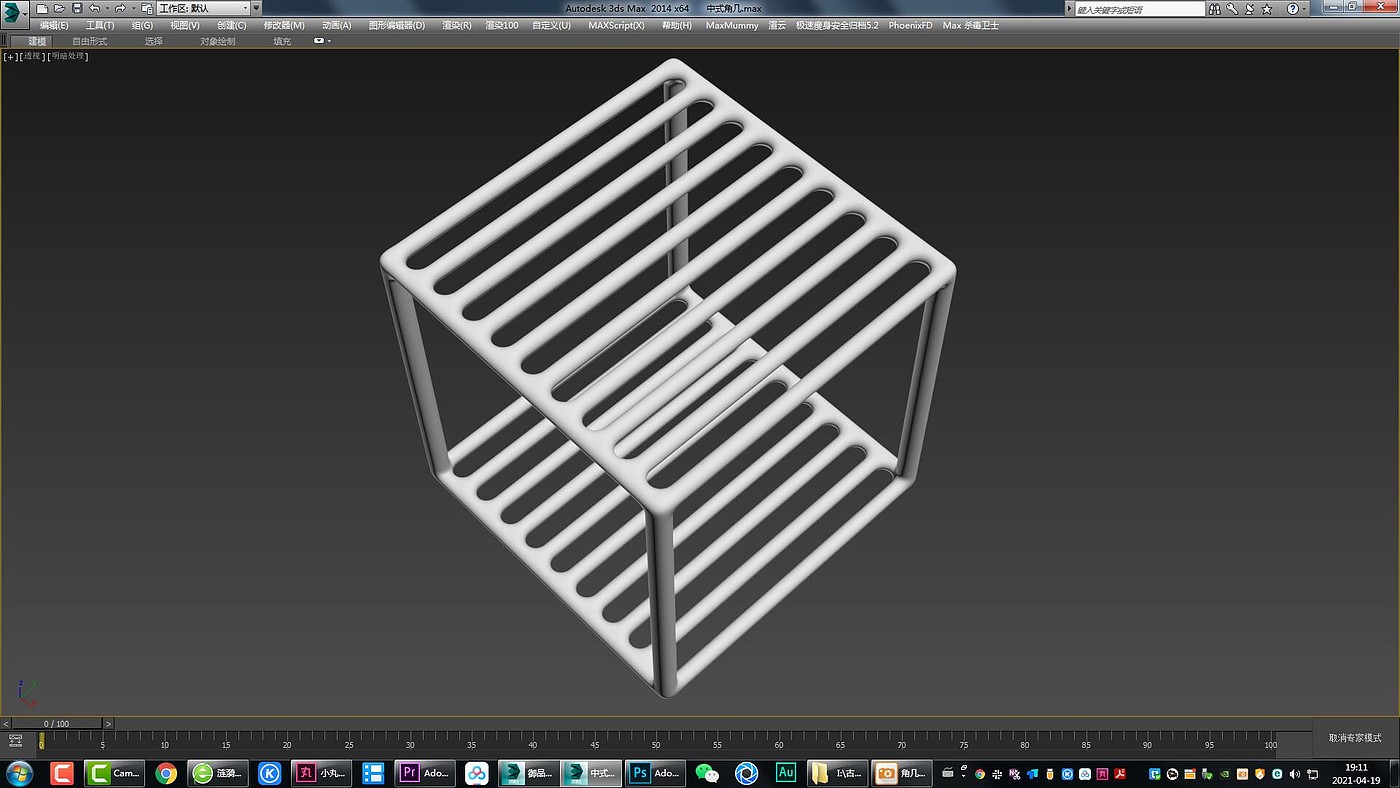The height and width of the screenshot is (788, 1400).
Task: Click the Redo arrow icon
Action: tap(120, 8)
